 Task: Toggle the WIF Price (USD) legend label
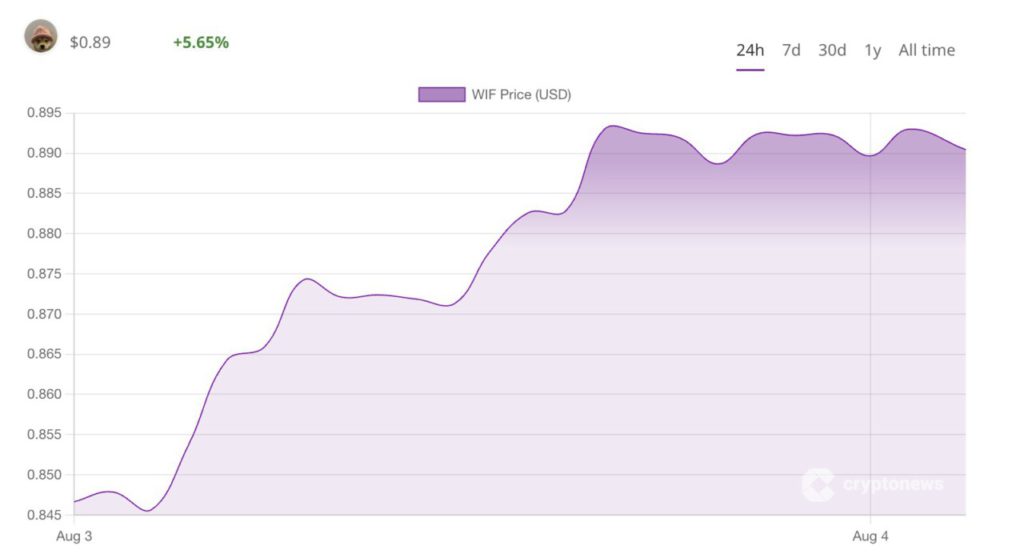pyautogui.click(x=521, y=94)
